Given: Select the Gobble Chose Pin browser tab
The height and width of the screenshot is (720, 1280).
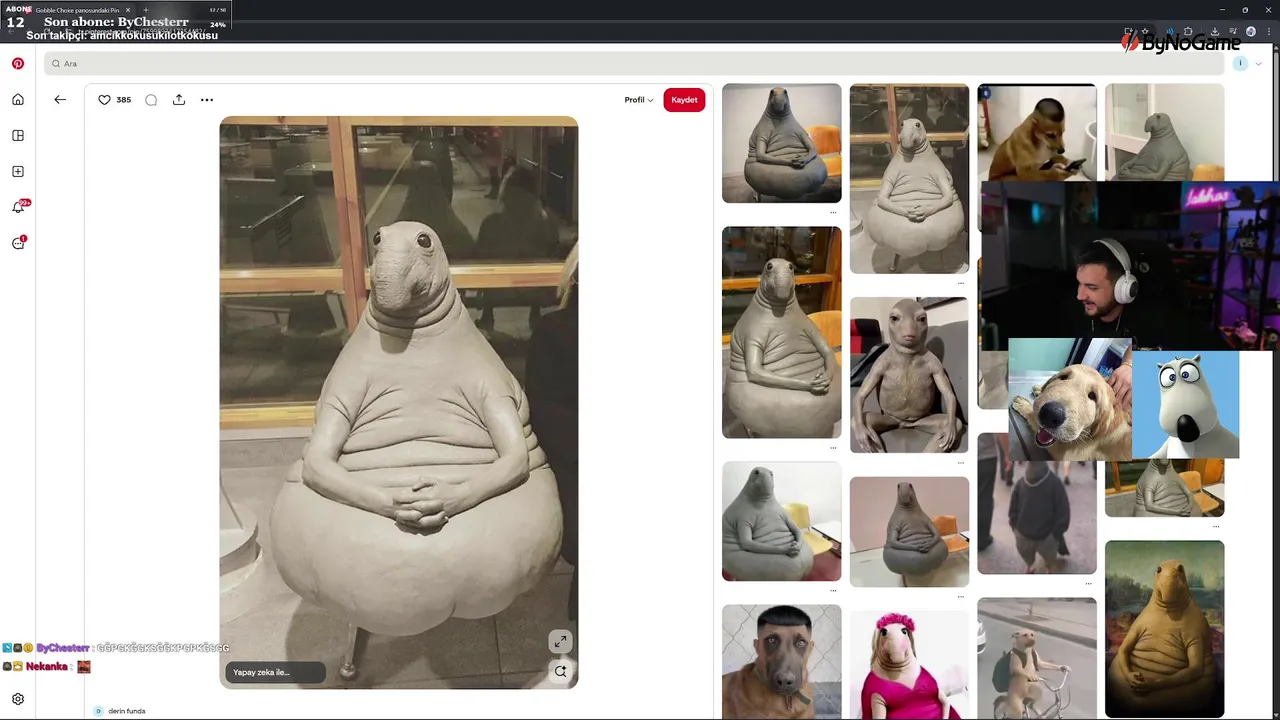Looking at the screenshot, I should [x=76, y=10].
